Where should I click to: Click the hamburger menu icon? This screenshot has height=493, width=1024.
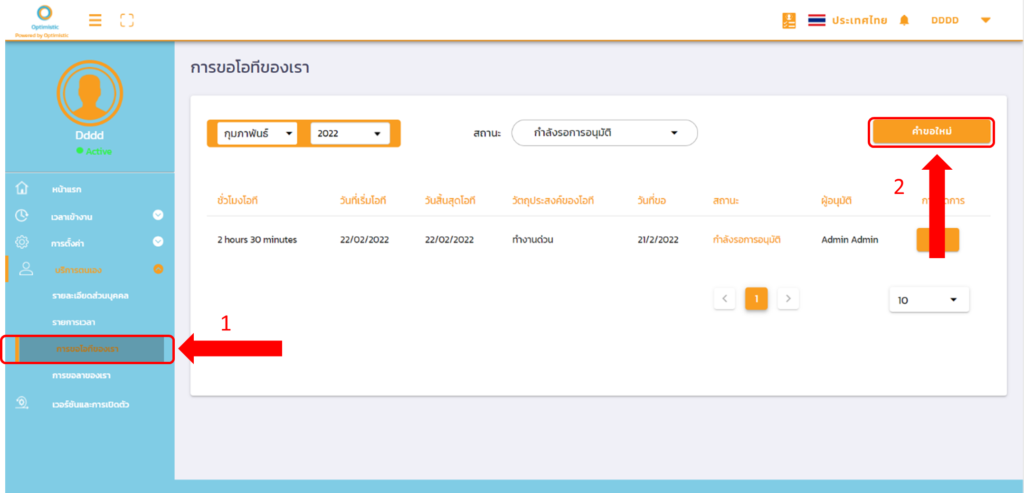tap(95, 20)
